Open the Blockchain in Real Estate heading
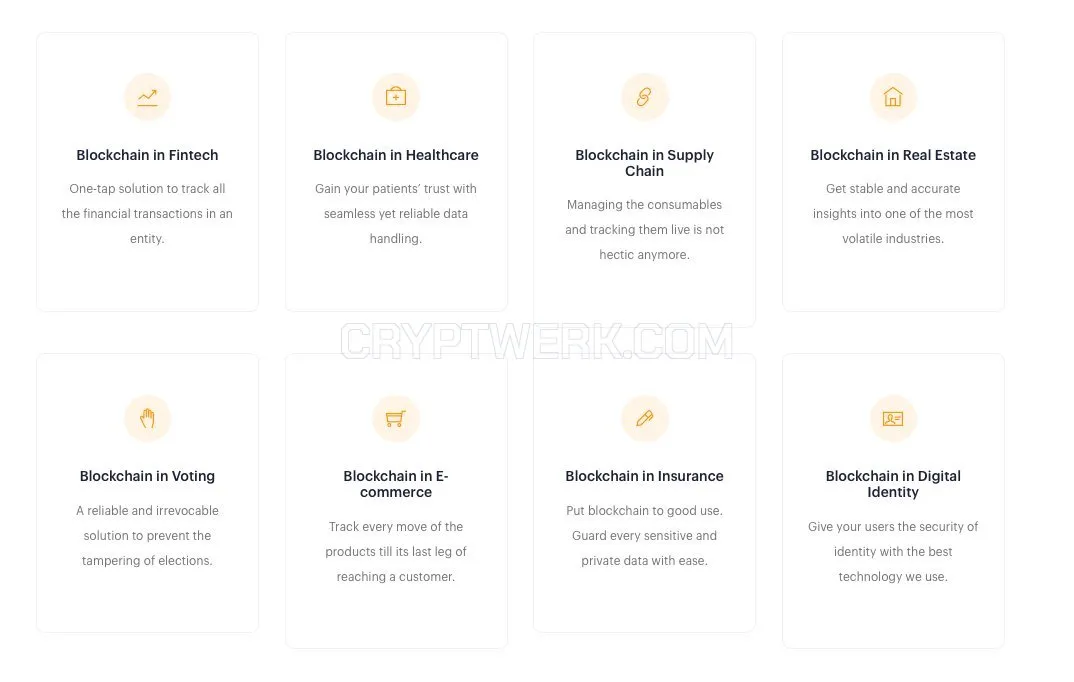This screenshot has height=682, width=1074. point(893,155)
